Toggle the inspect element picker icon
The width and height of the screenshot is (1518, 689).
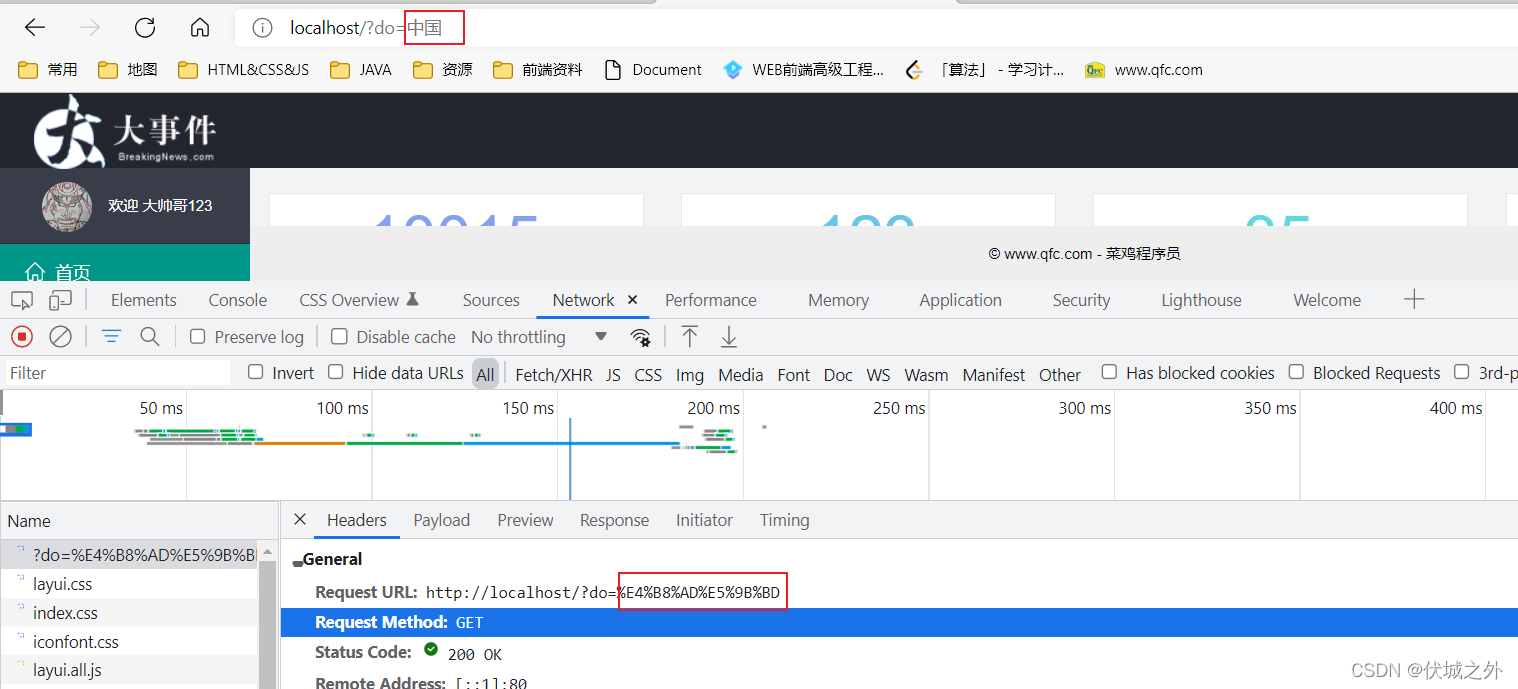[x=22, y=300]
